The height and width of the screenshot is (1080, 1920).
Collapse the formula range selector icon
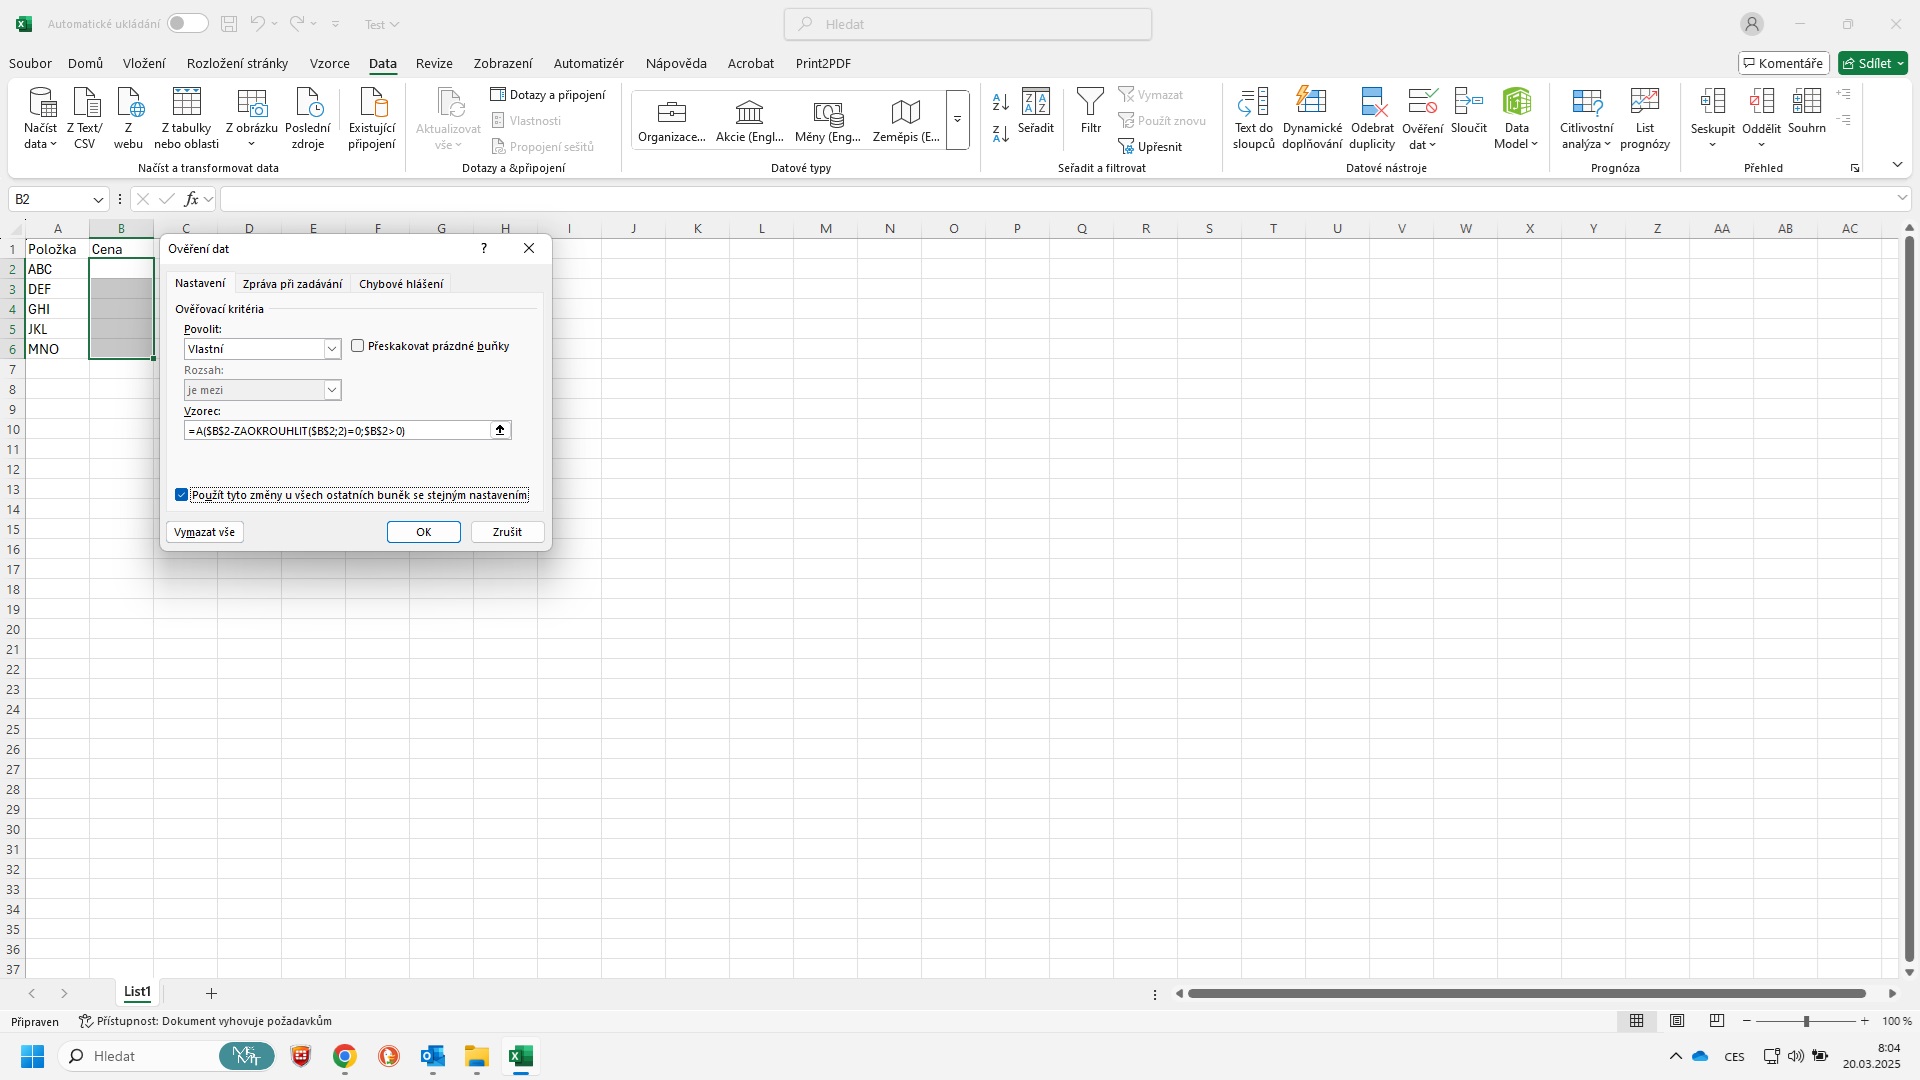click(500, 430)
